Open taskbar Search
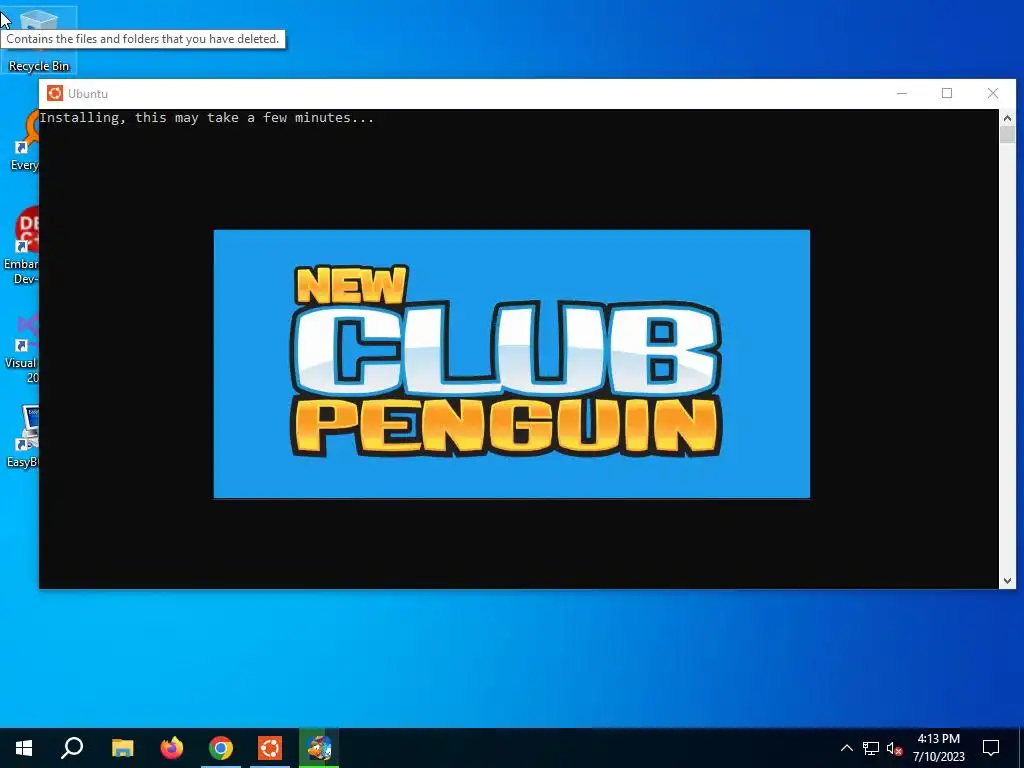This screenshot has width=1024, height=768. pyautogui.click(x=72, y=748)
